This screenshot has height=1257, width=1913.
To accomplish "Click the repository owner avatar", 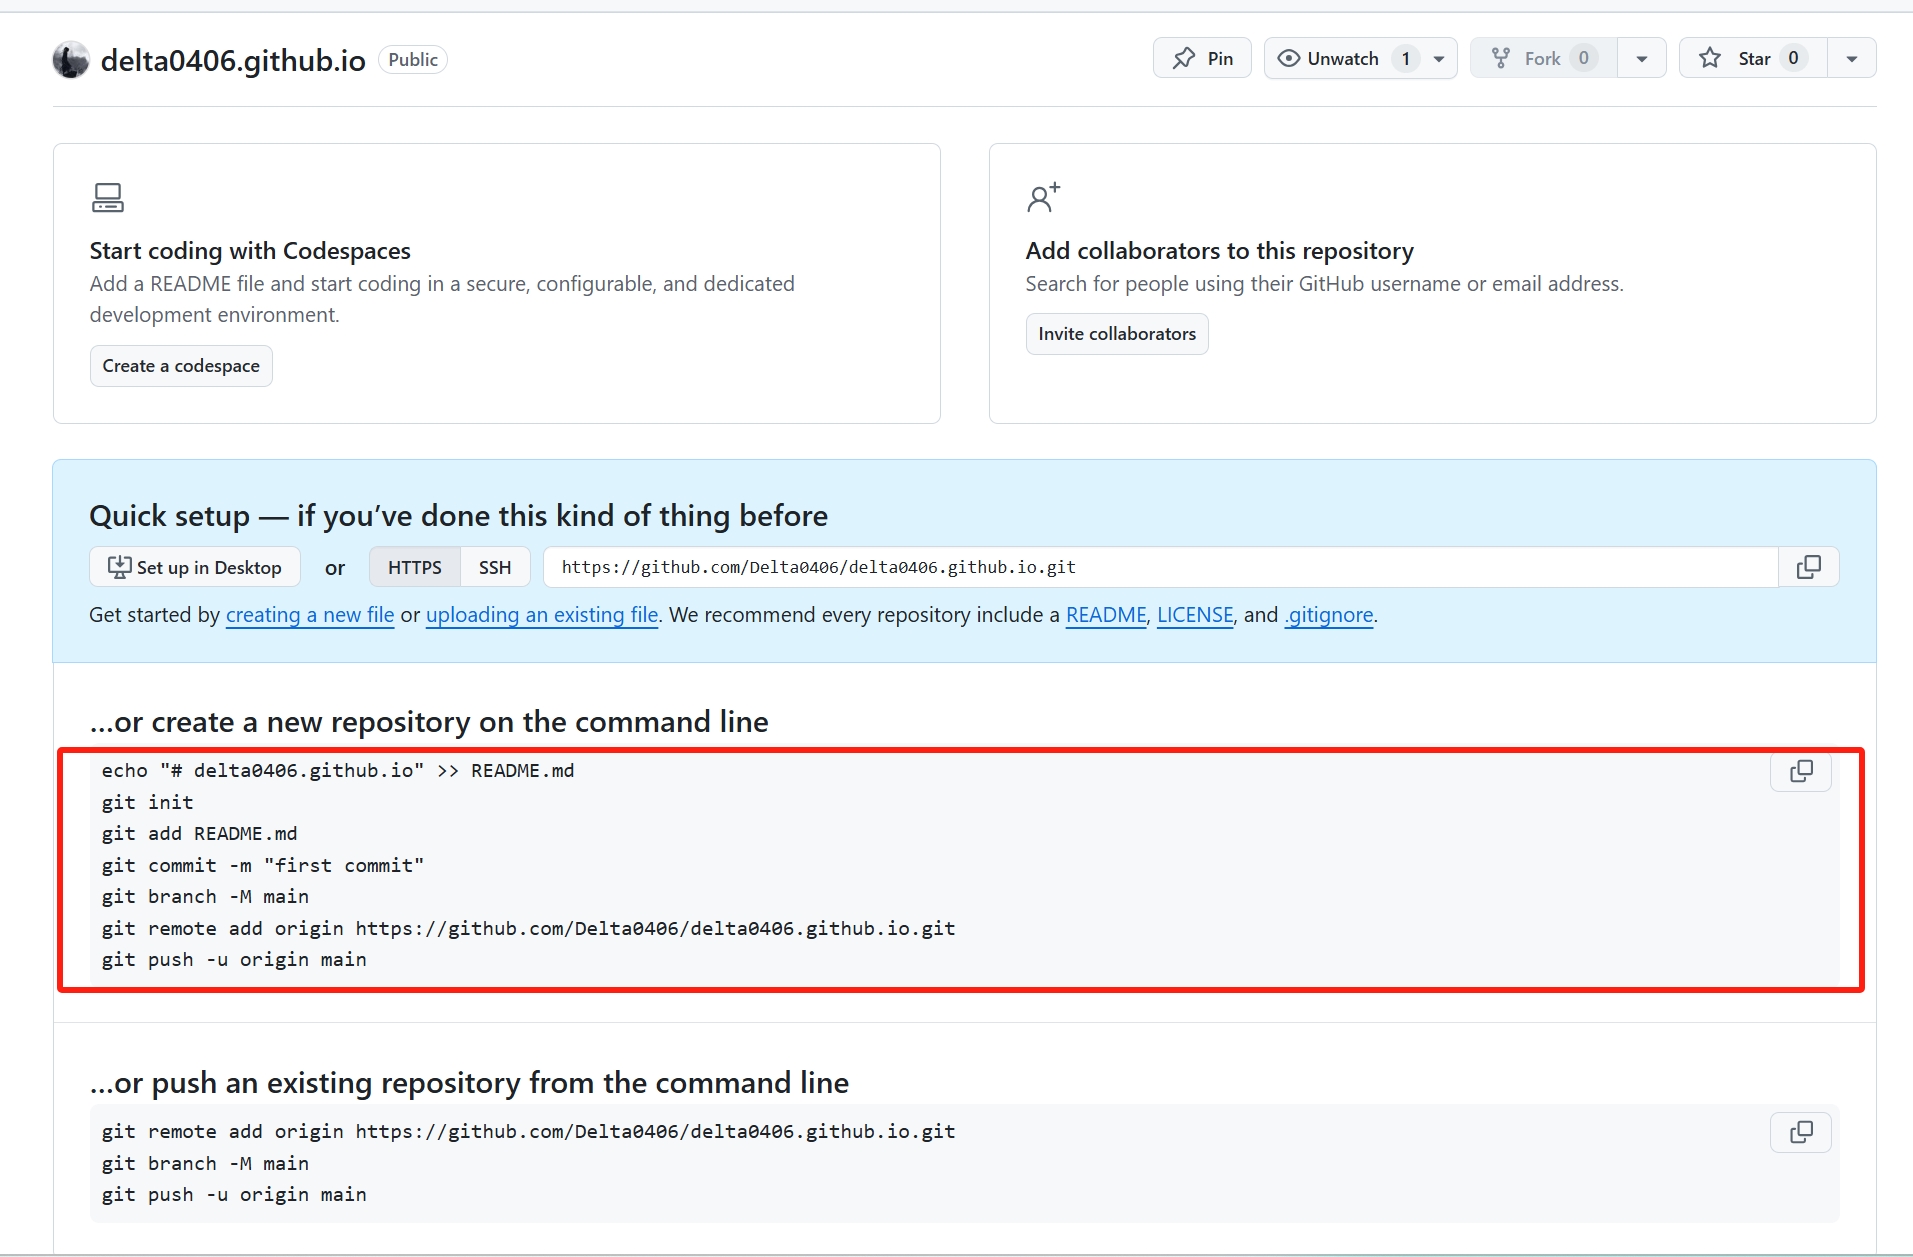I will 71,60.
